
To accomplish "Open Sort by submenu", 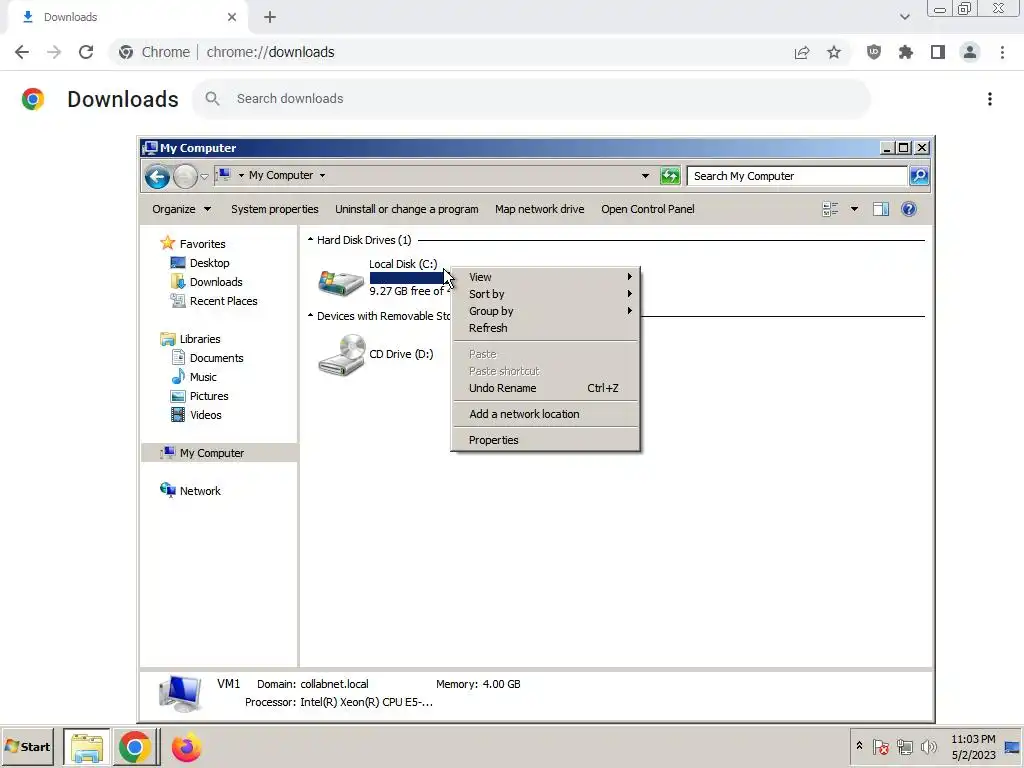I will [545, 294].
